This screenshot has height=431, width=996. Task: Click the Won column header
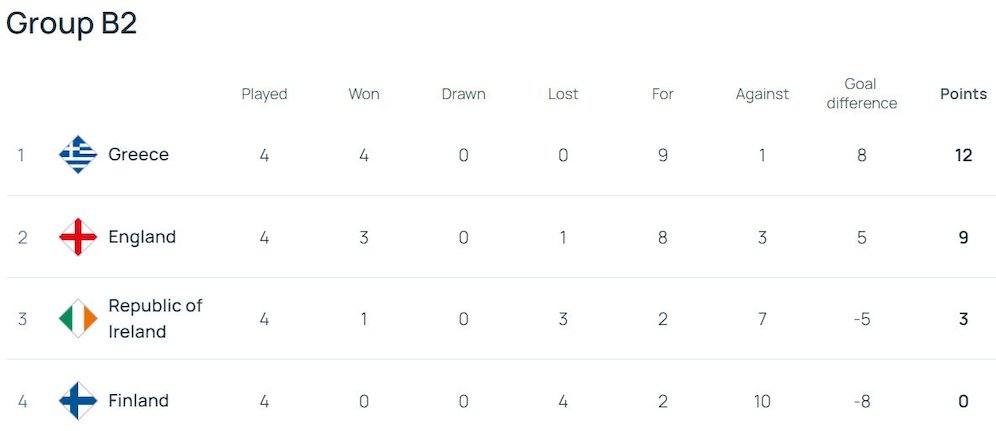(x=364, y=94)
